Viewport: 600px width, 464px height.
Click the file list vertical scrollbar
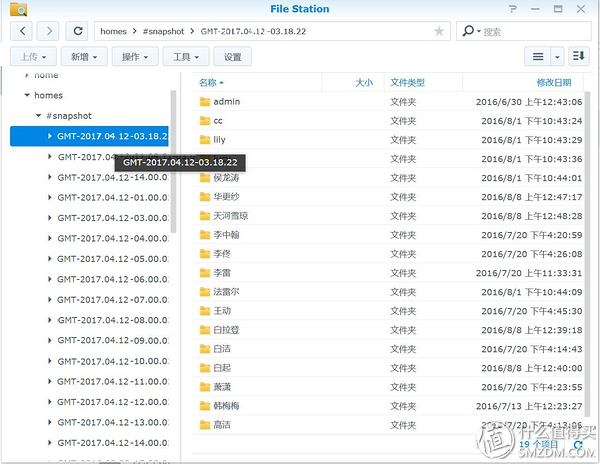(587, 254)
